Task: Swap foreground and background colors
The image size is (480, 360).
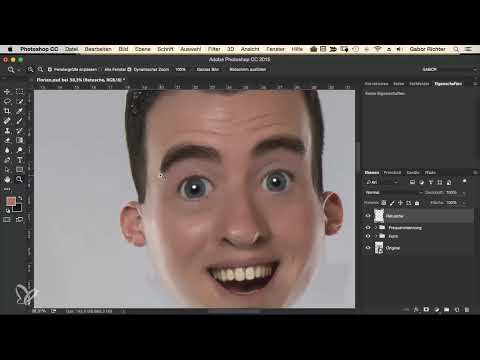Action: (20, 198)
